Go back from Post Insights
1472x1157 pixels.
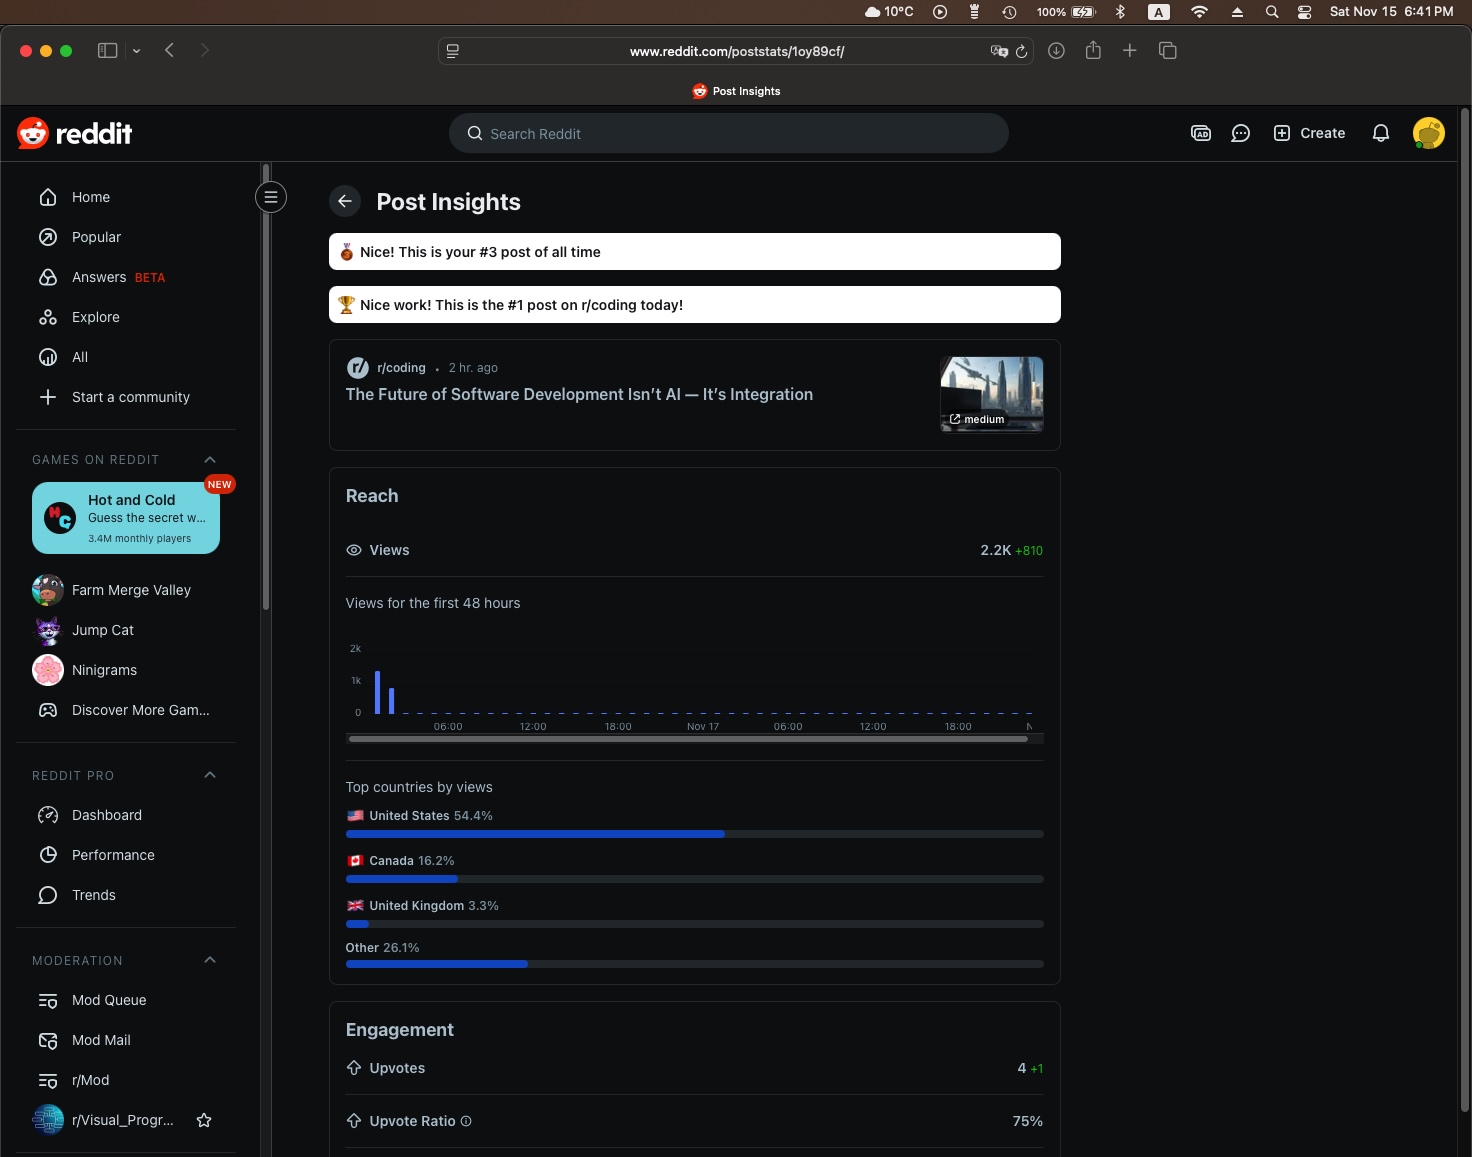click(x=345, y=201)
